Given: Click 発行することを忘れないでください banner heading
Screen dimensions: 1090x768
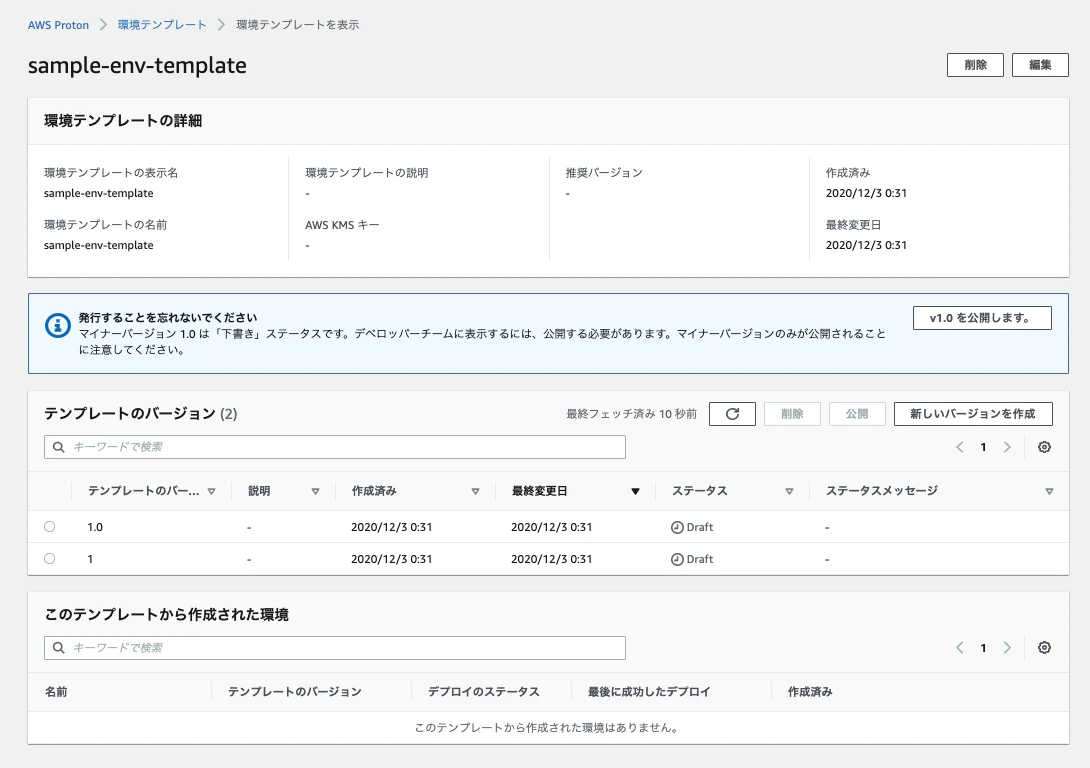Looking at the screenshot, I should (x=168, y=318).
